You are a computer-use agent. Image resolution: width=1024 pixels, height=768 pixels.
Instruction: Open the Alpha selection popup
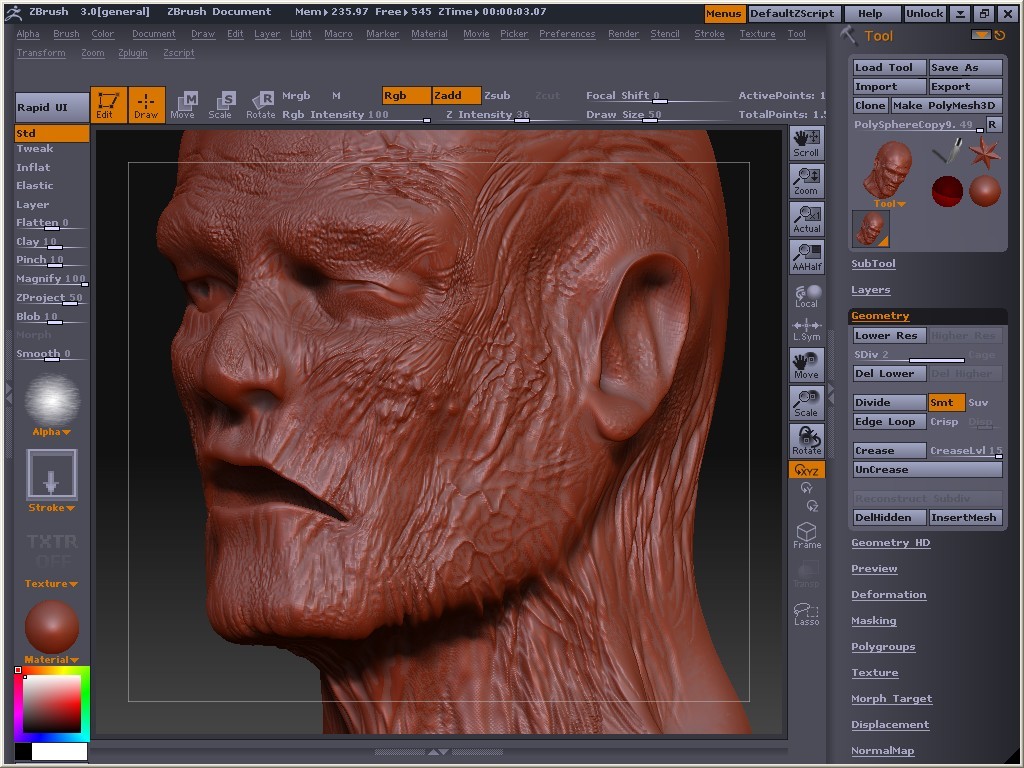point(52,405)
